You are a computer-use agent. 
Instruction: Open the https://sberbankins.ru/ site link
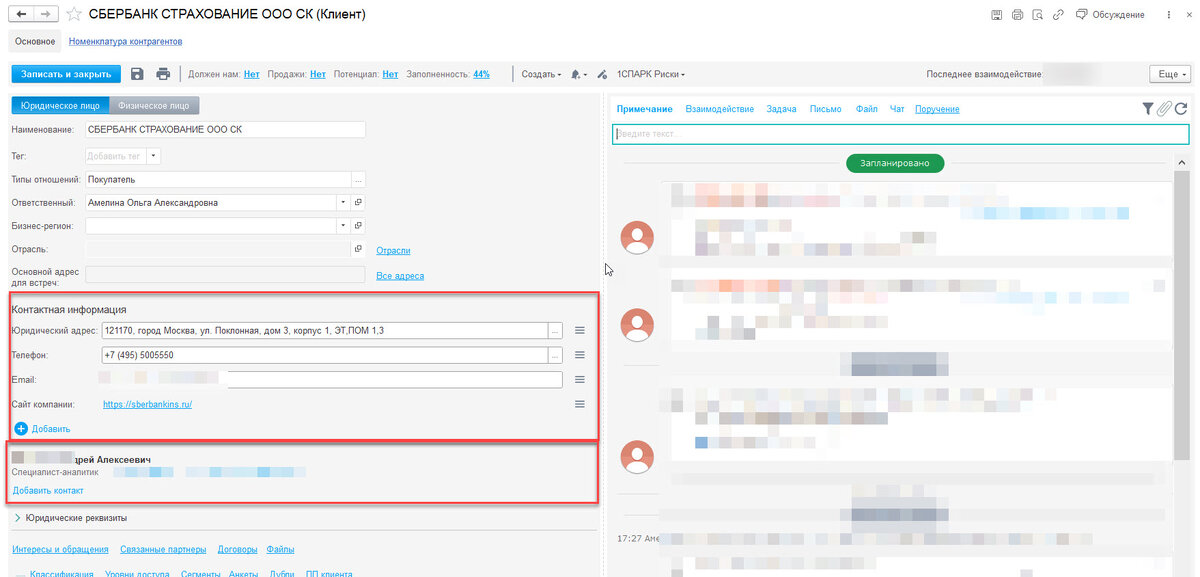pos(147,404)
